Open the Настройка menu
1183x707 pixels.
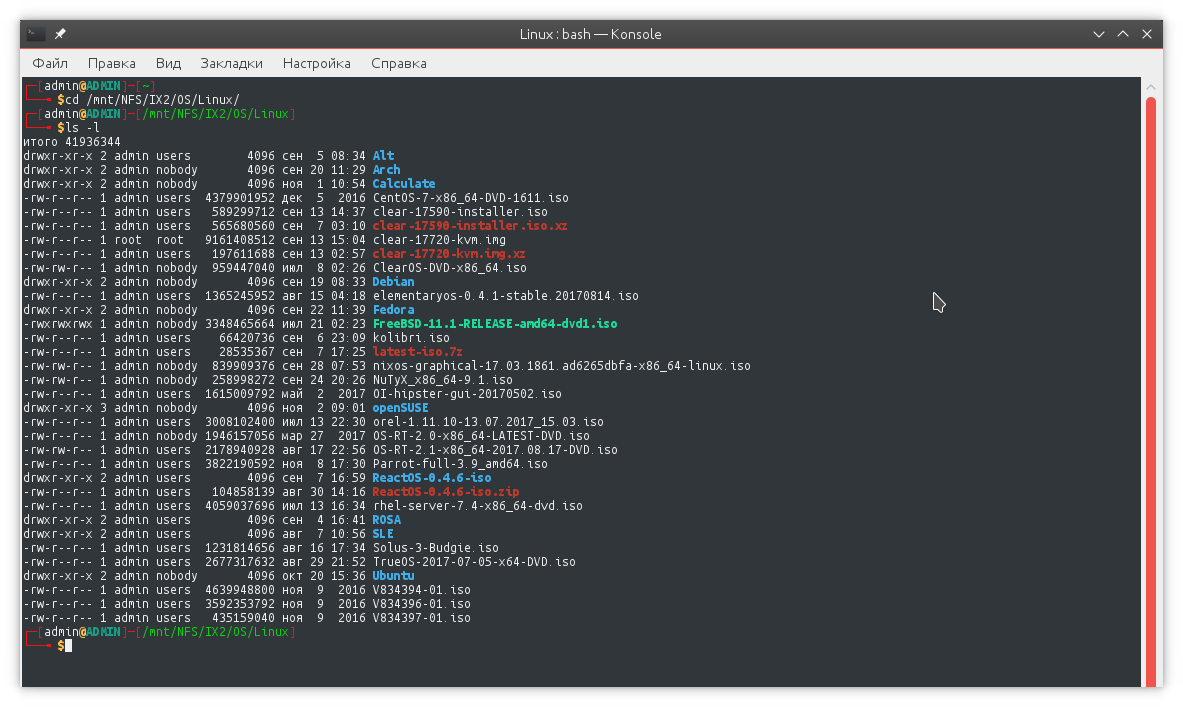316,63
